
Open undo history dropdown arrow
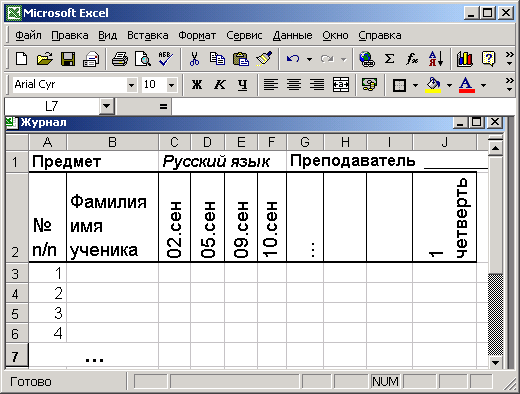[x=309, y=60]
